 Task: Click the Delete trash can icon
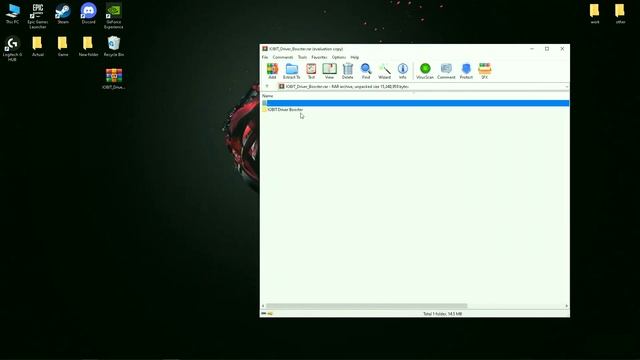click(x=347, y=71)
